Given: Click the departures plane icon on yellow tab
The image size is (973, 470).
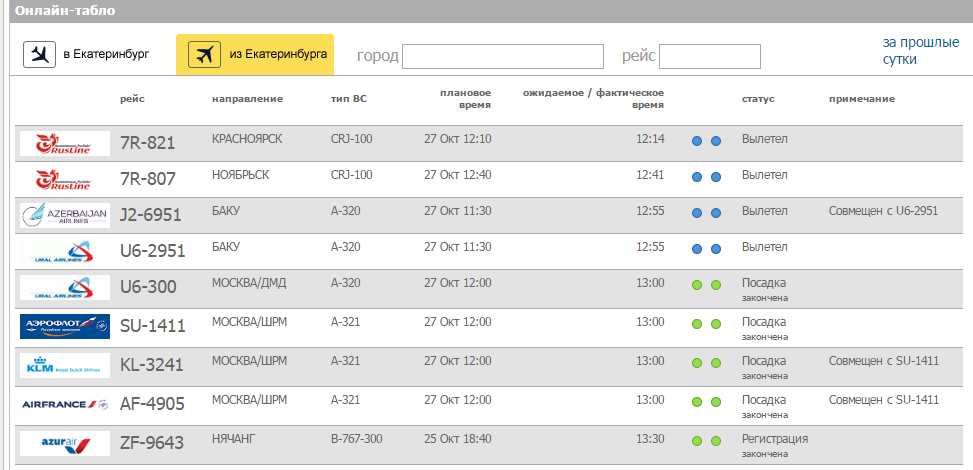Looking at the screenshot, I should point(204,54).
